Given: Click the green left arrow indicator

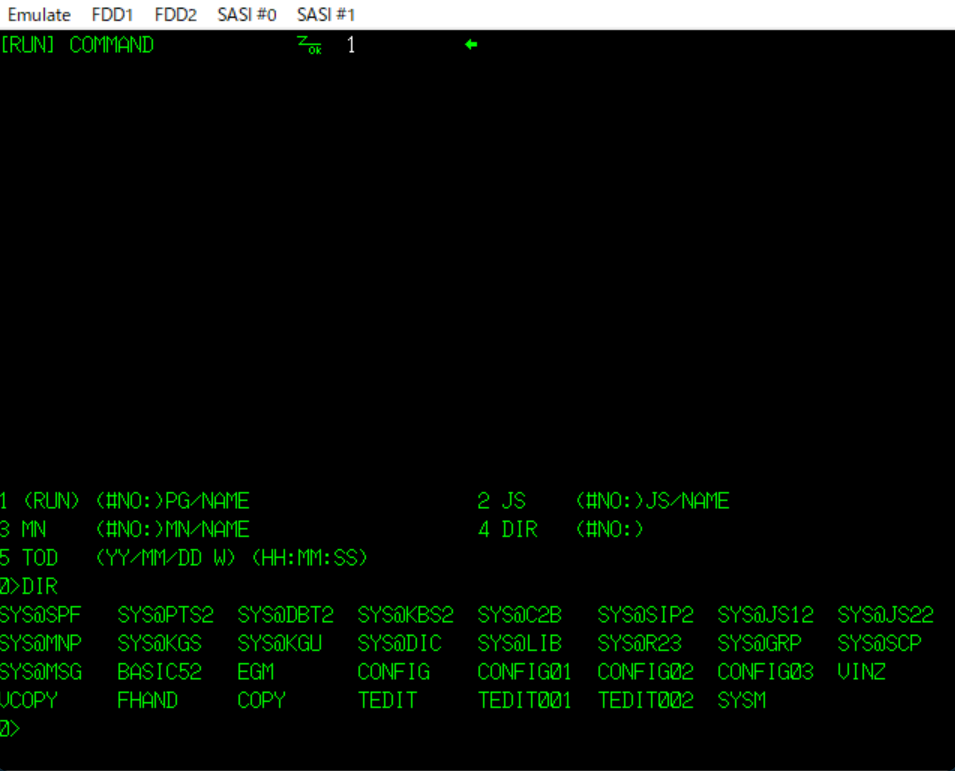Looking at the screenshot, I should (471, 44).
